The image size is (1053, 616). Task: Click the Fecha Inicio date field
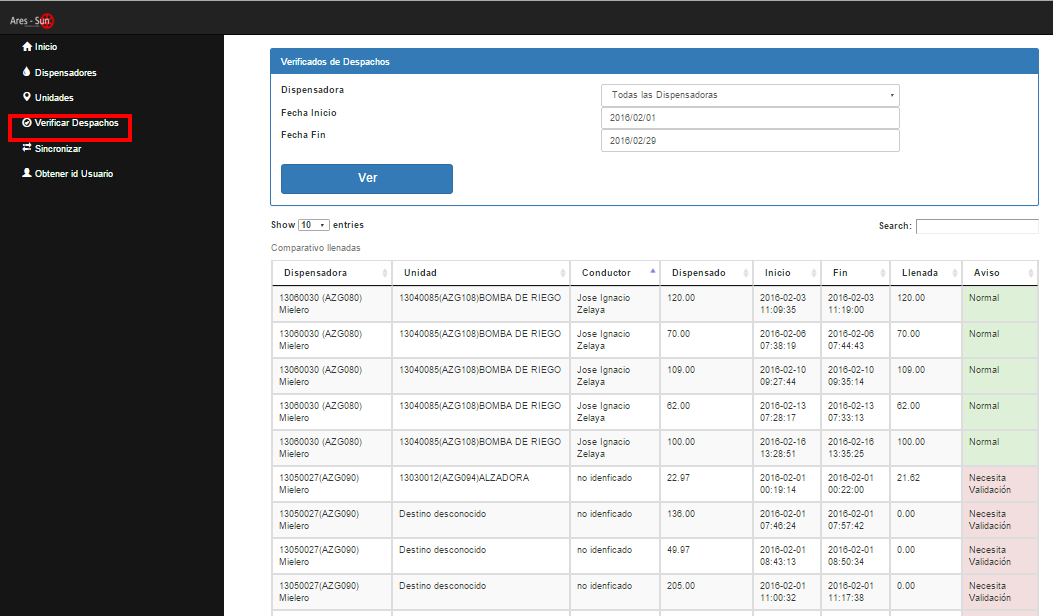pyautogui.click(x=749, y=117)
